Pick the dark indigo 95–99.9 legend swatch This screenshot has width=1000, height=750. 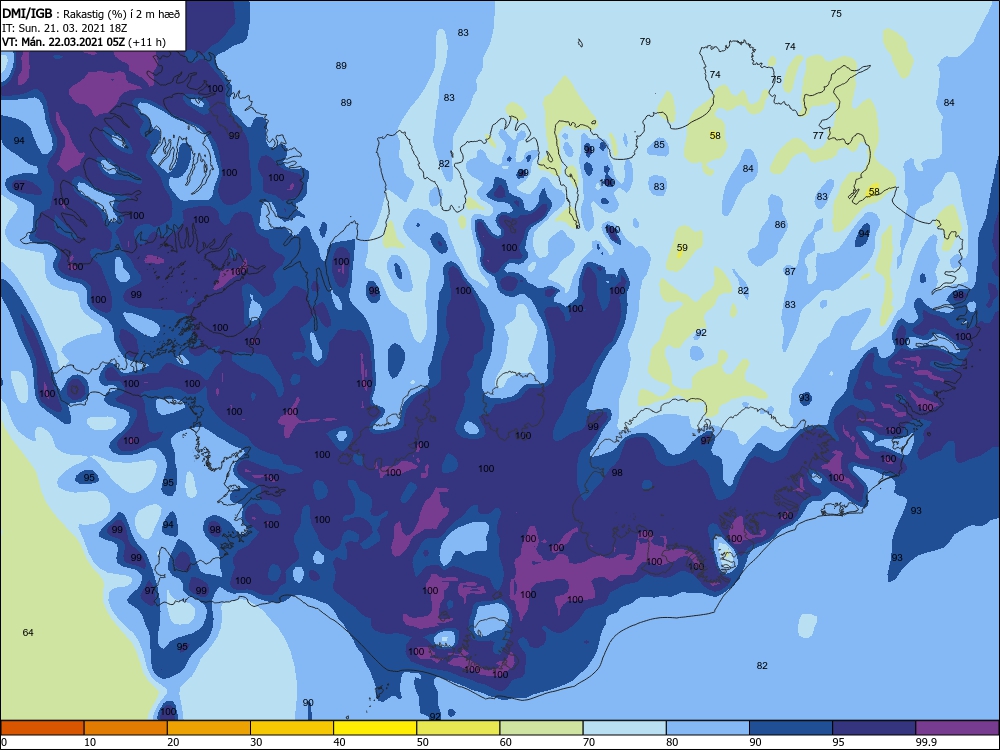(x=874, y=728)
